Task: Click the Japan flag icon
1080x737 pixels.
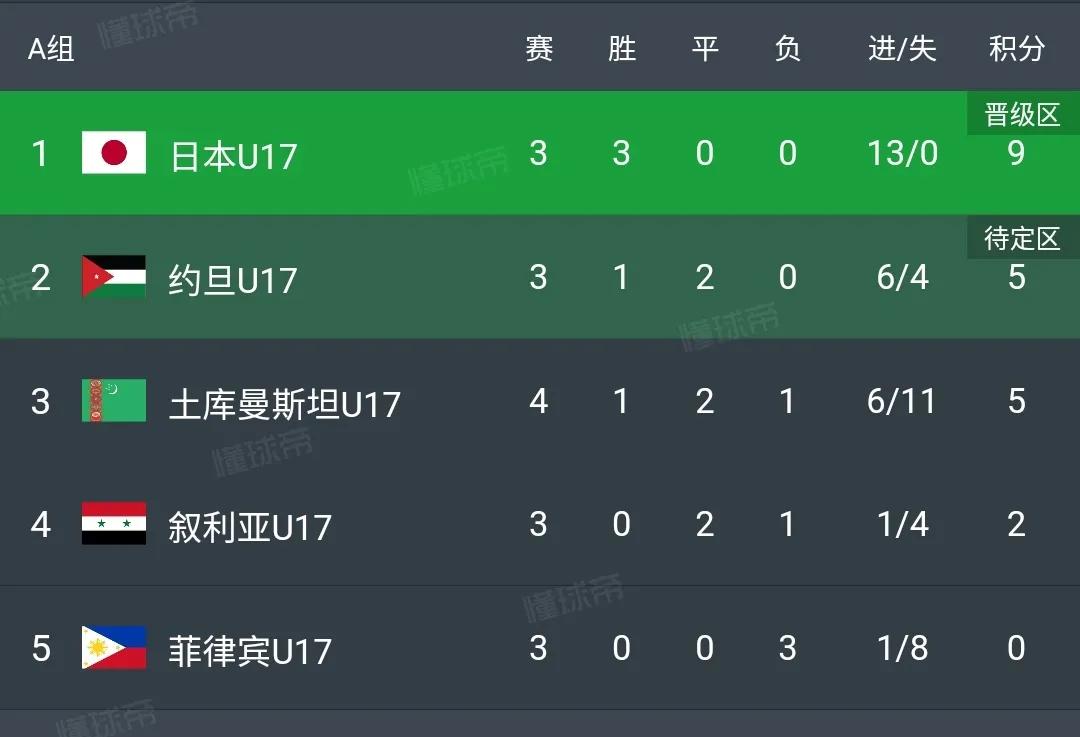Action: pyautogui.click(x=113, y=154)
